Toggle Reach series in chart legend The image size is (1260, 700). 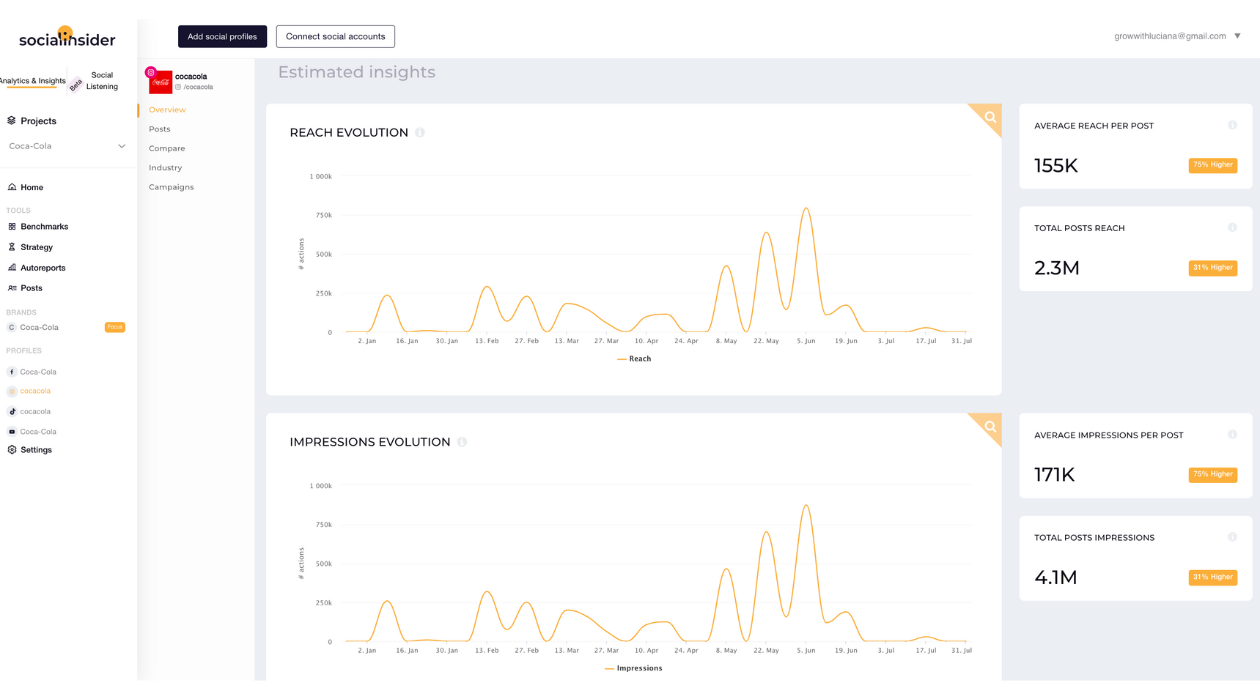(x=634, y=359)
